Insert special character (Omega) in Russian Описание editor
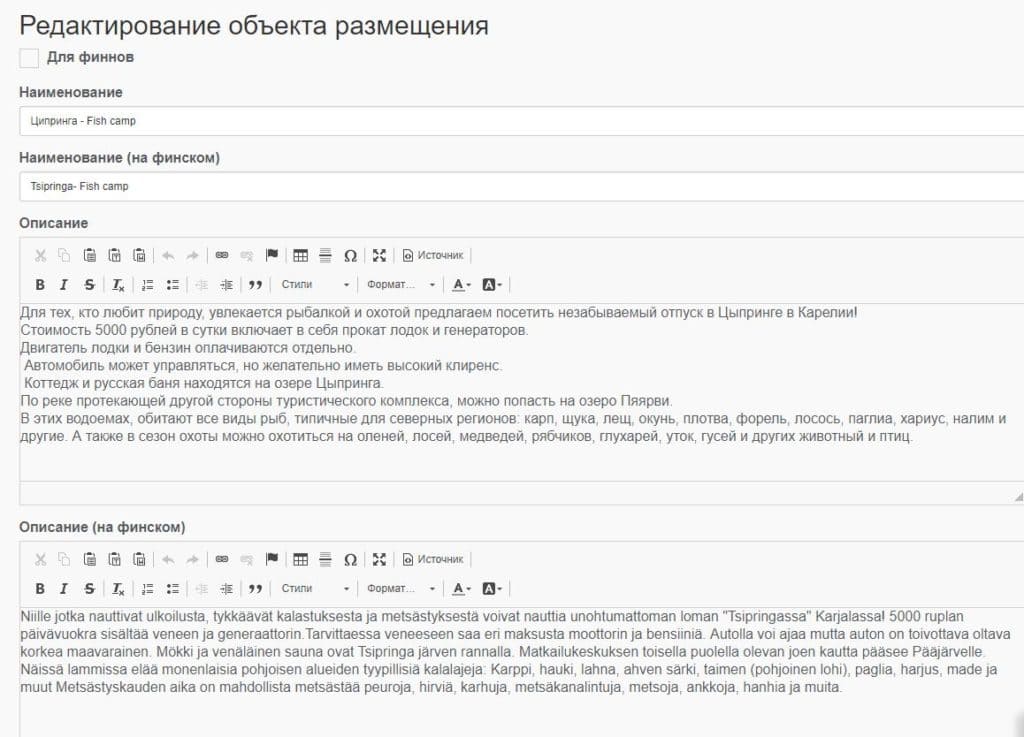This screenshot has height=737, width=1024. coord(350,255)
